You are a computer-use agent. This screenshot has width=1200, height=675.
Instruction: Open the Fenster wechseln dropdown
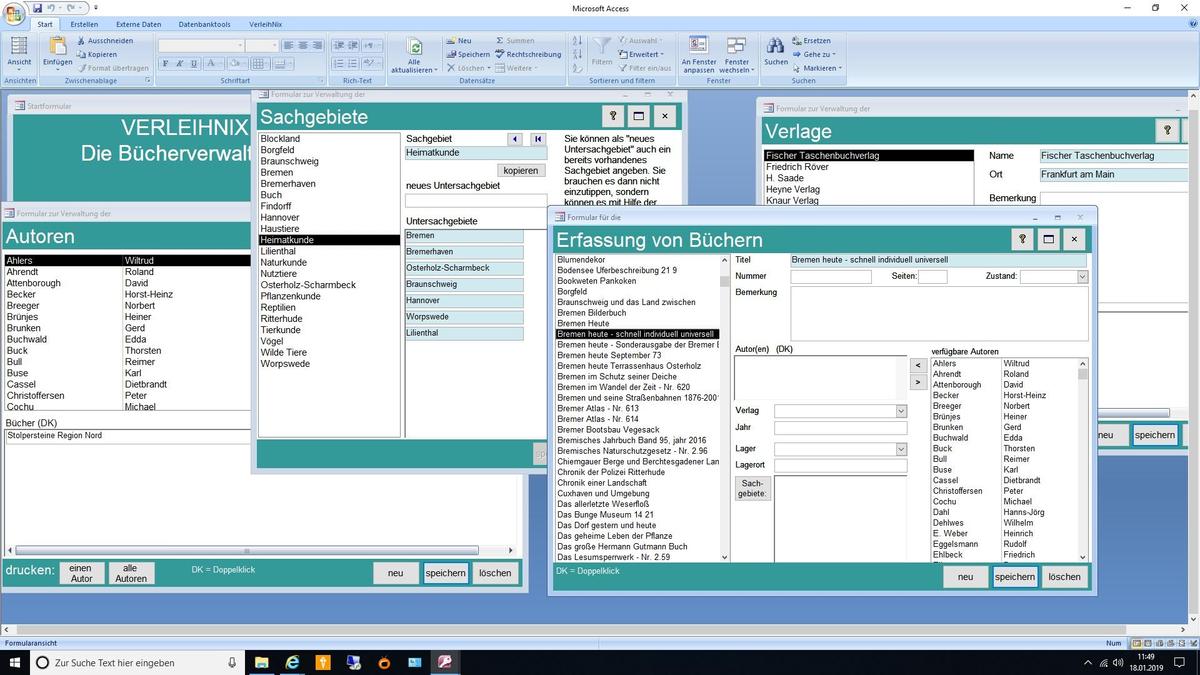coord(737,55)
